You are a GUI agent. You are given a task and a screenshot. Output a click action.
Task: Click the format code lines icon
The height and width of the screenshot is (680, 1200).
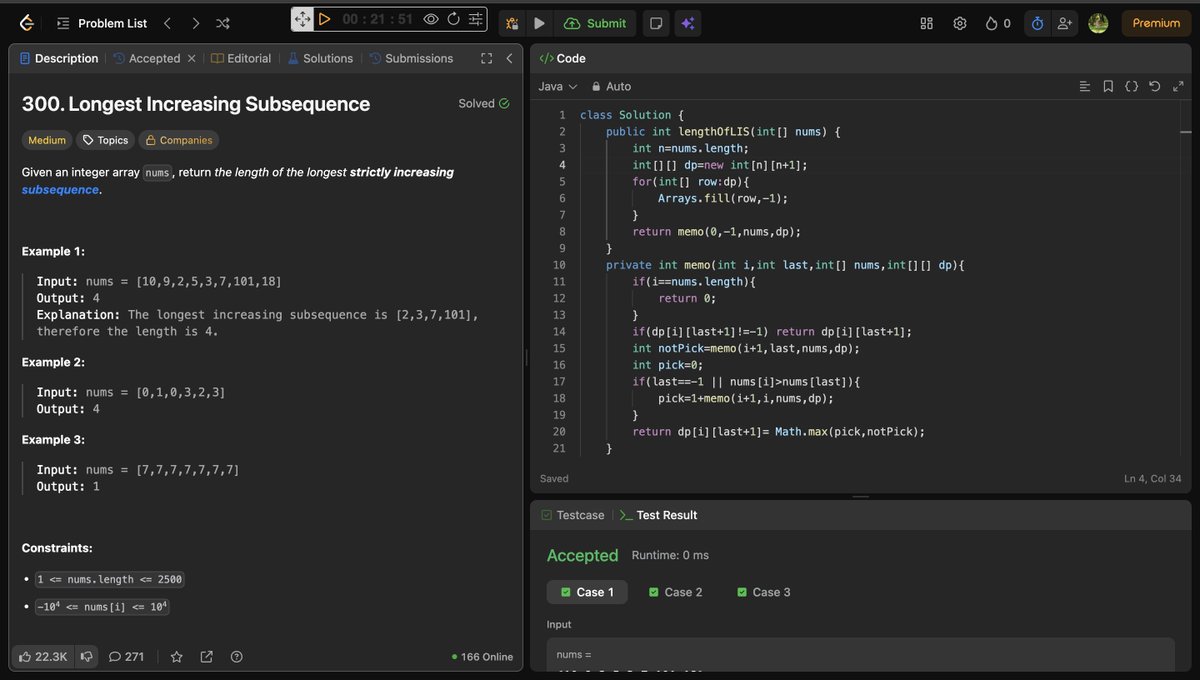click(x=1085, y=86)
